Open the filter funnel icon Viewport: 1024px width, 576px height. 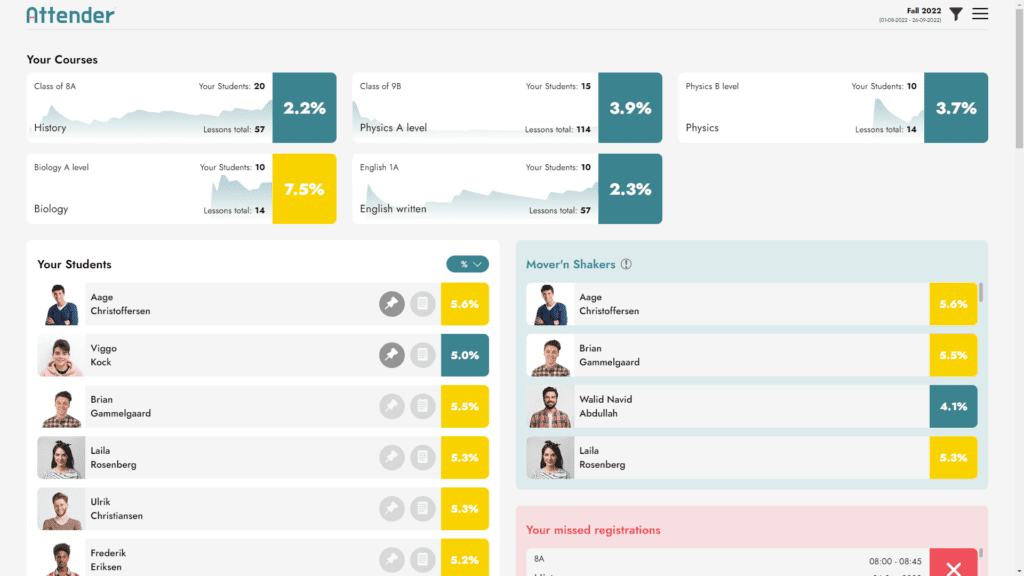(956, 14)
